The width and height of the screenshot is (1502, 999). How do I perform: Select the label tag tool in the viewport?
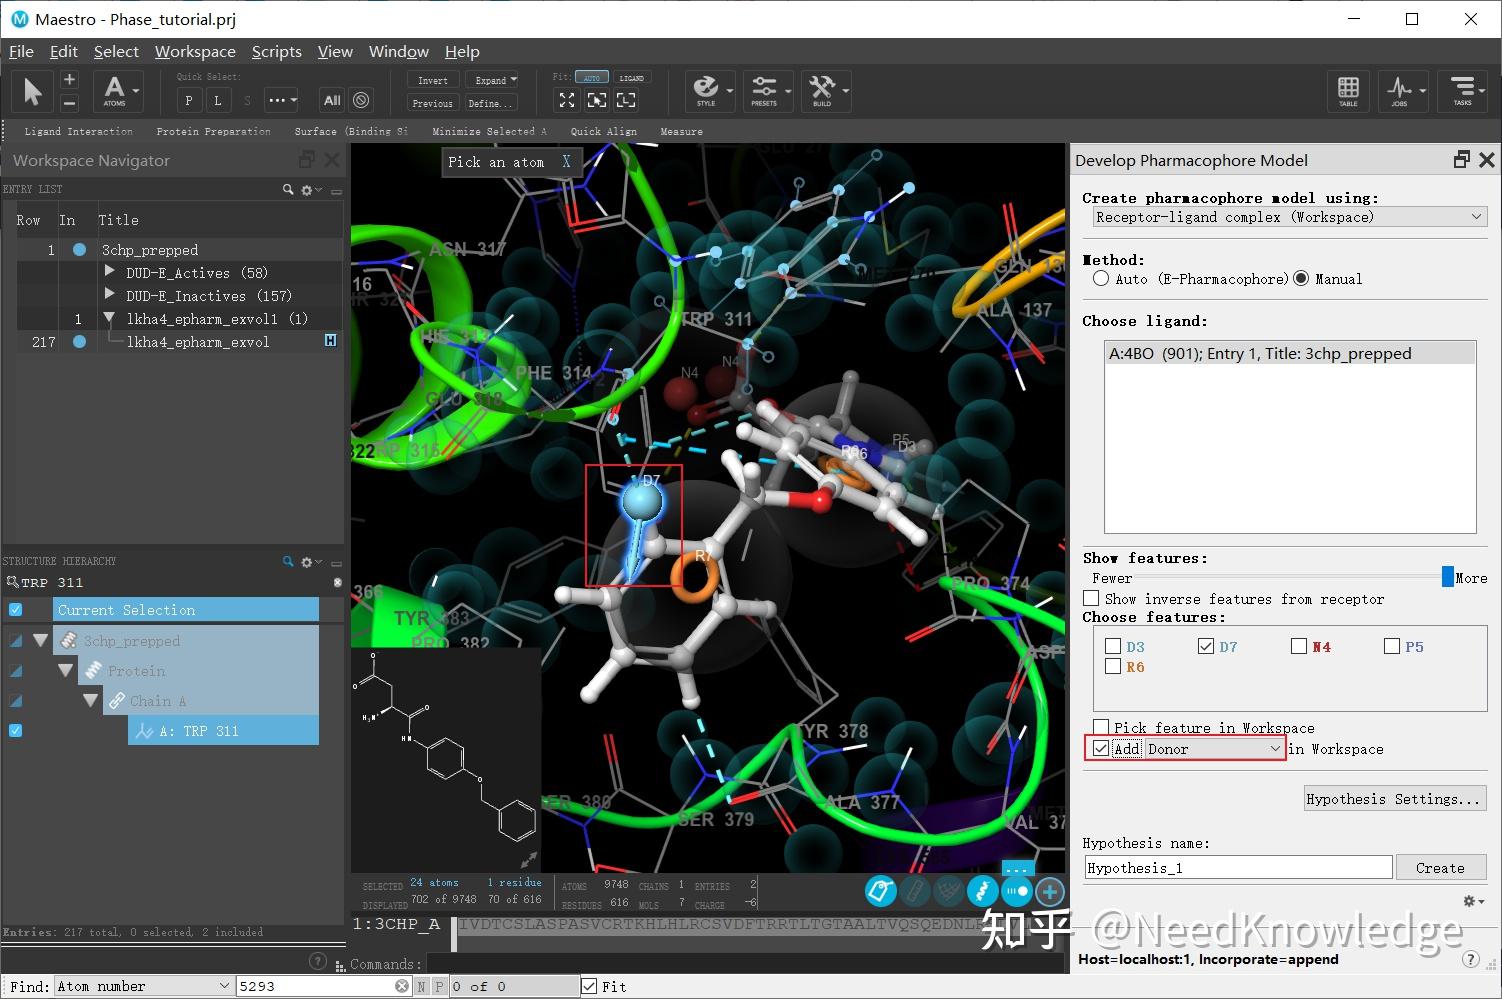pyautogui.click(x=881, y=891)
